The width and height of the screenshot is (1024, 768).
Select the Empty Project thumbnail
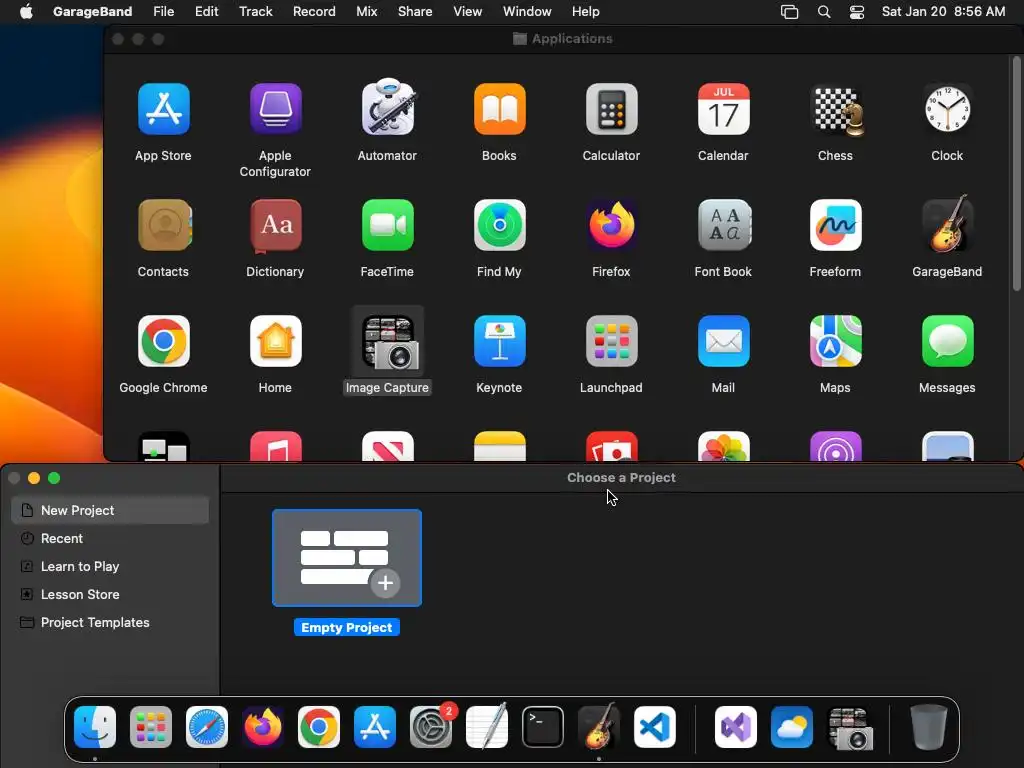[347, 558]
